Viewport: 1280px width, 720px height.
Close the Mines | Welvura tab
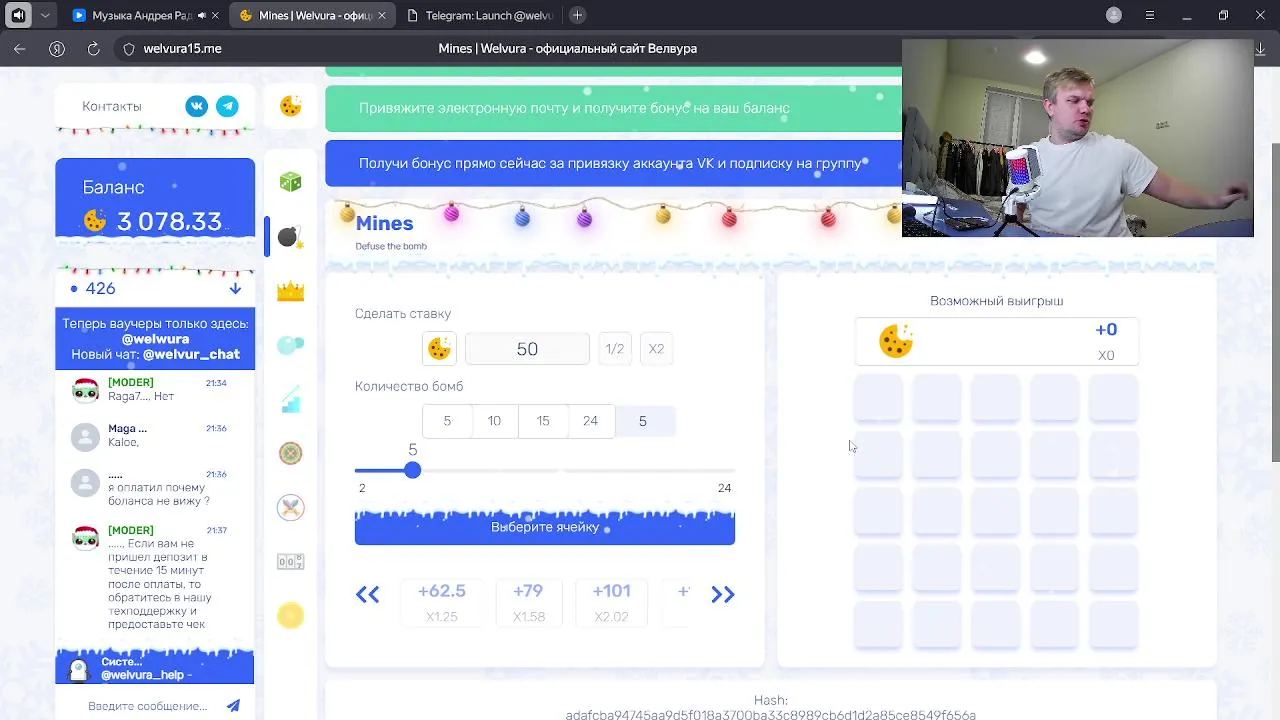(x=380, y=16)
